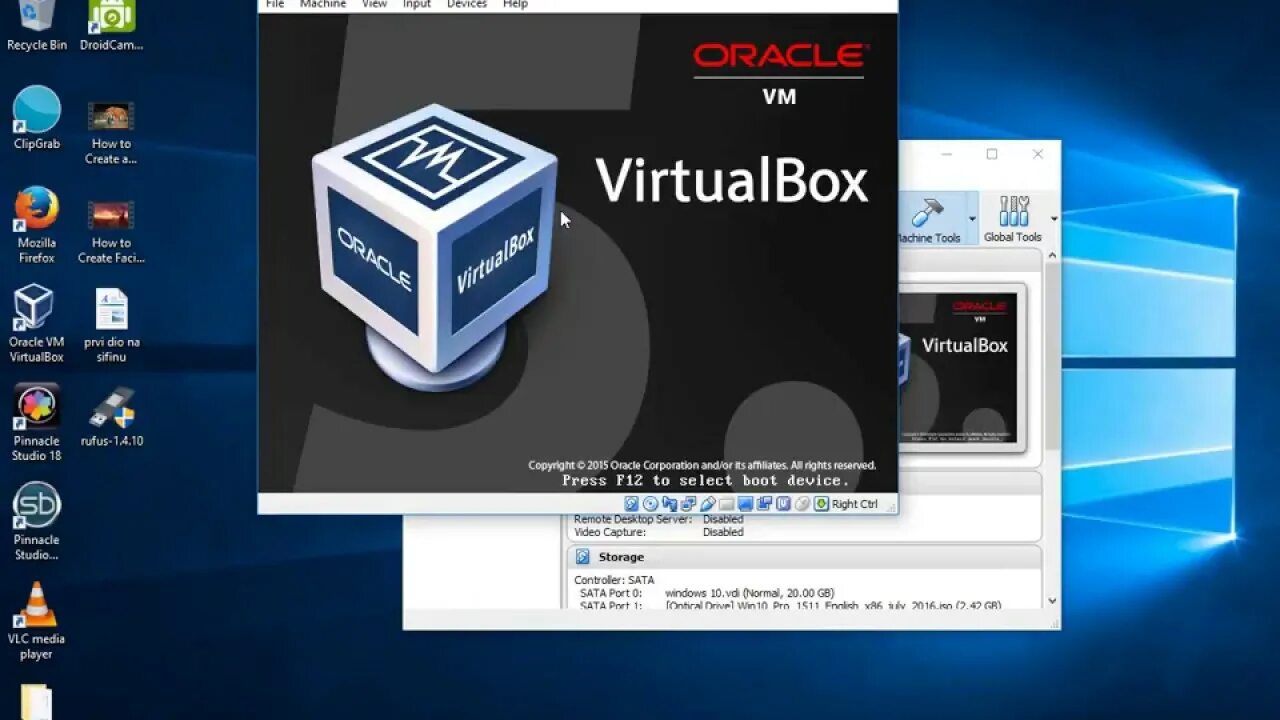This screenshot has width=1280, height=720.
Task: Click the Right Ctrl host key label
Action: click(x=855, y=504)
